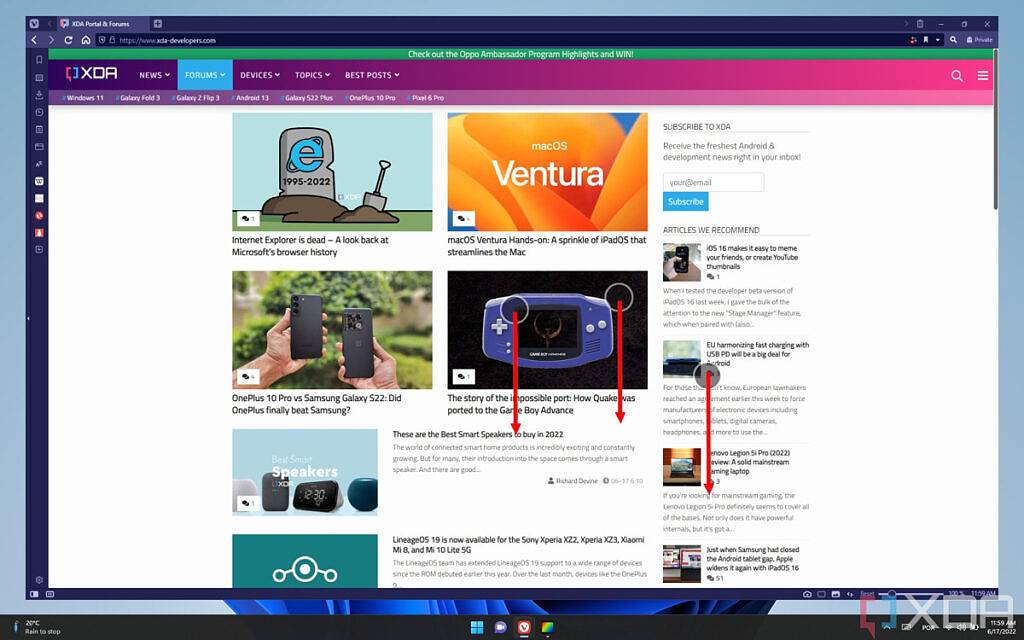Open the XDA hamburger menu
The width and height of the screenshot is (1024, 640).
click(983, 75)
